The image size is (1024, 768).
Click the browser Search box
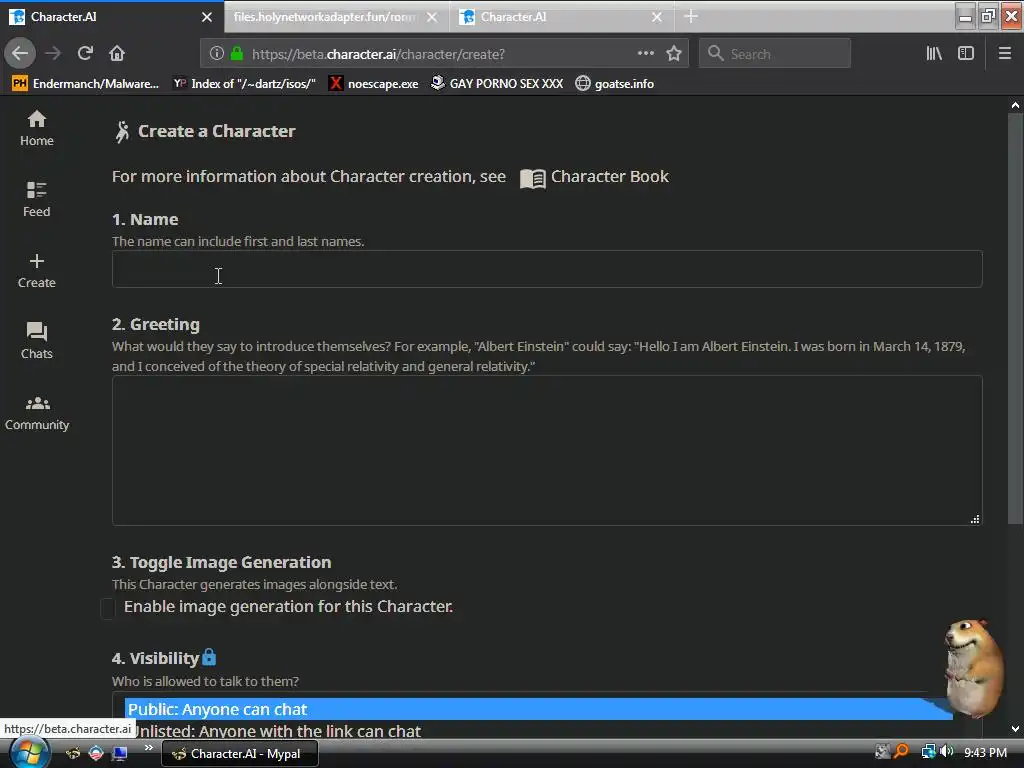[775, 54]
